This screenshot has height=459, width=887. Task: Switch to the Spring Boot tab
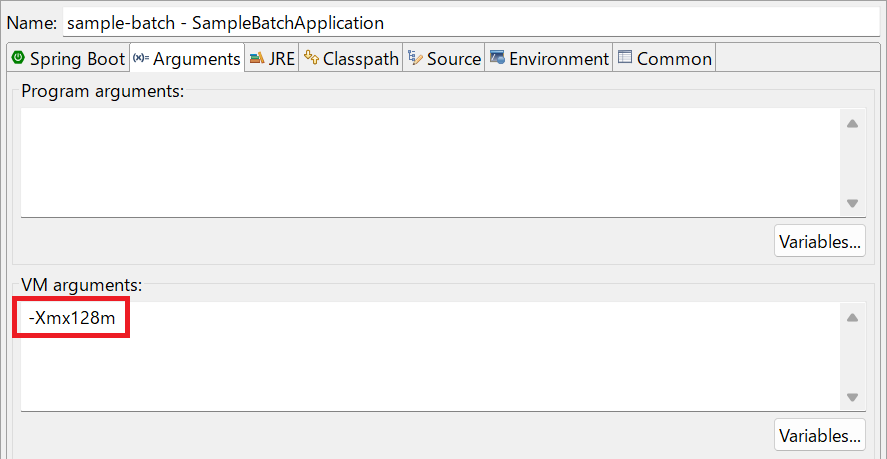68,58
